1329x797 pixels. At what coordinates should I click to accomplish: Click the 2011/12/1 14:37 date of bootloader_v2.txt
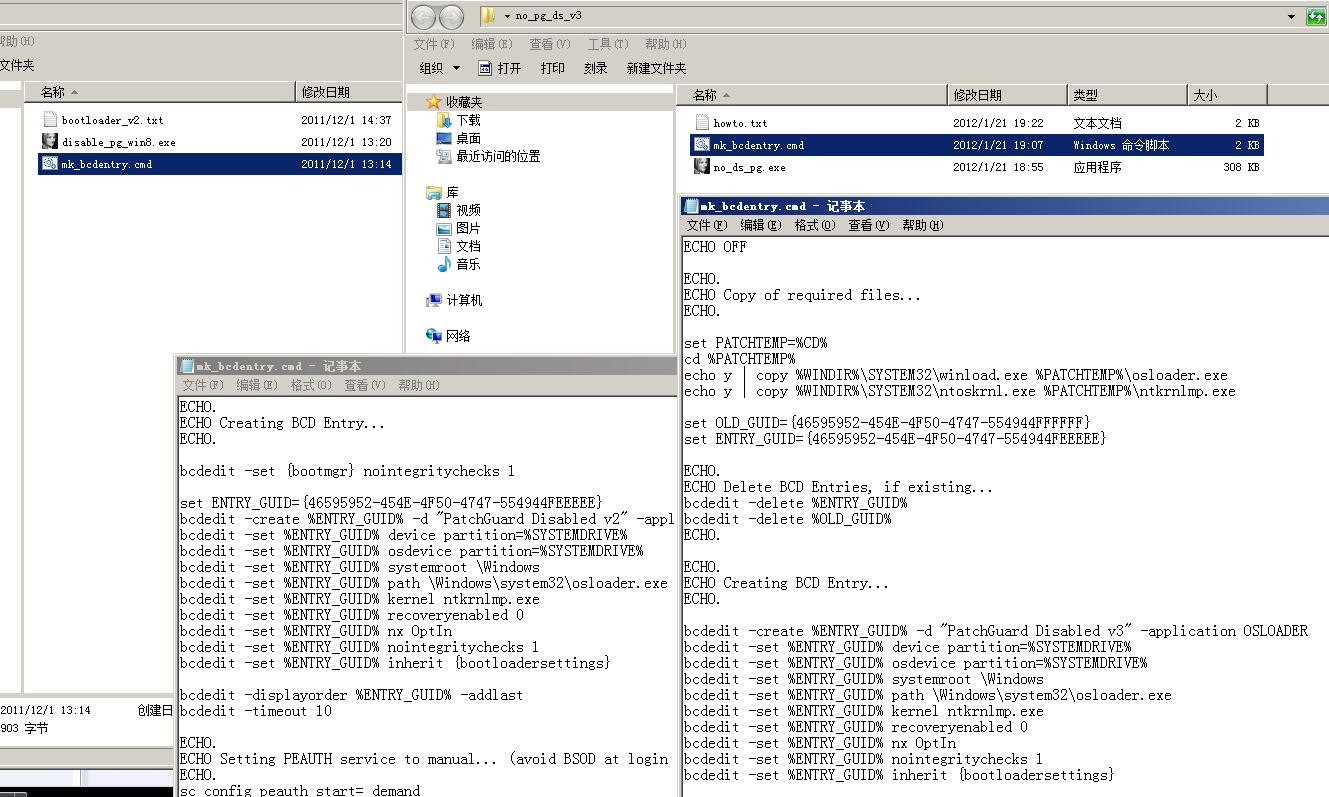coord(346,120)
